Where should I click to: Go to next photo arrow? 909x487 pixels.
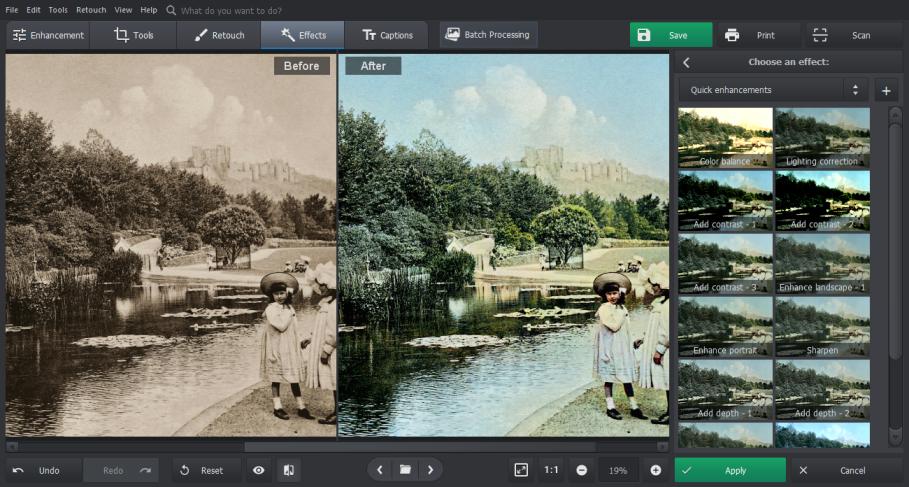click(x=430, y=470)
